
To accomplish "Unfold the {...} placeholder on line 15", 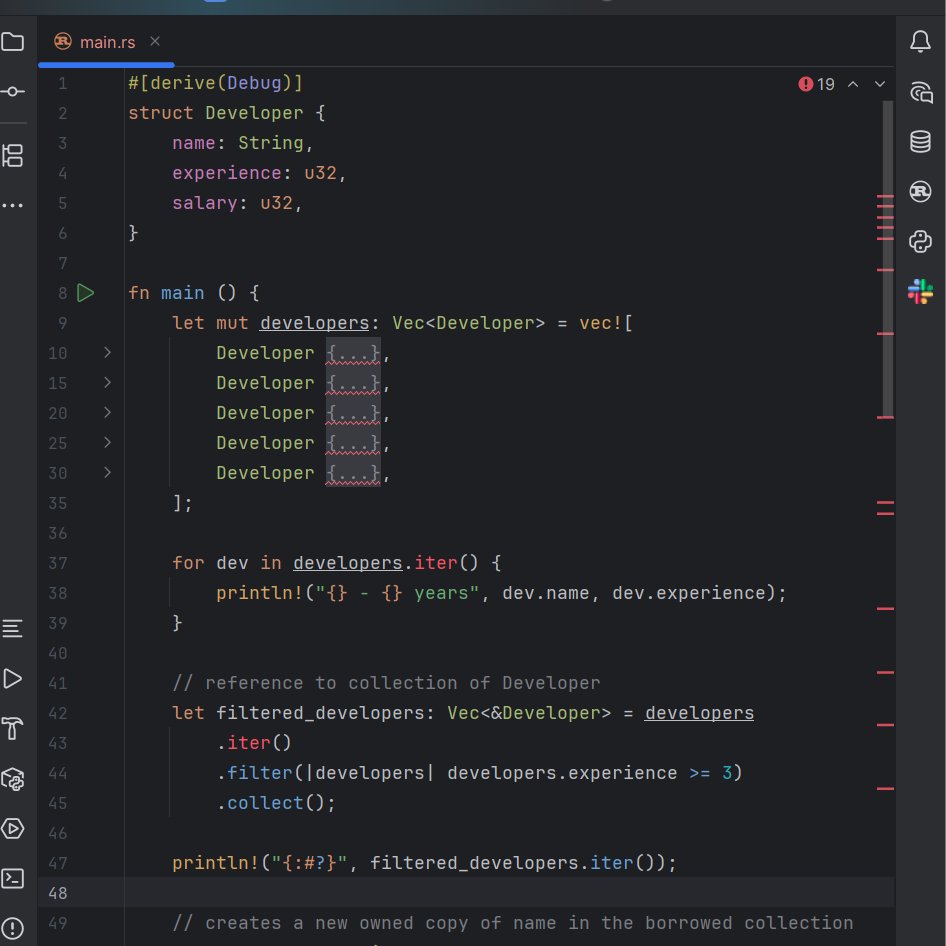I will point(353,383).
